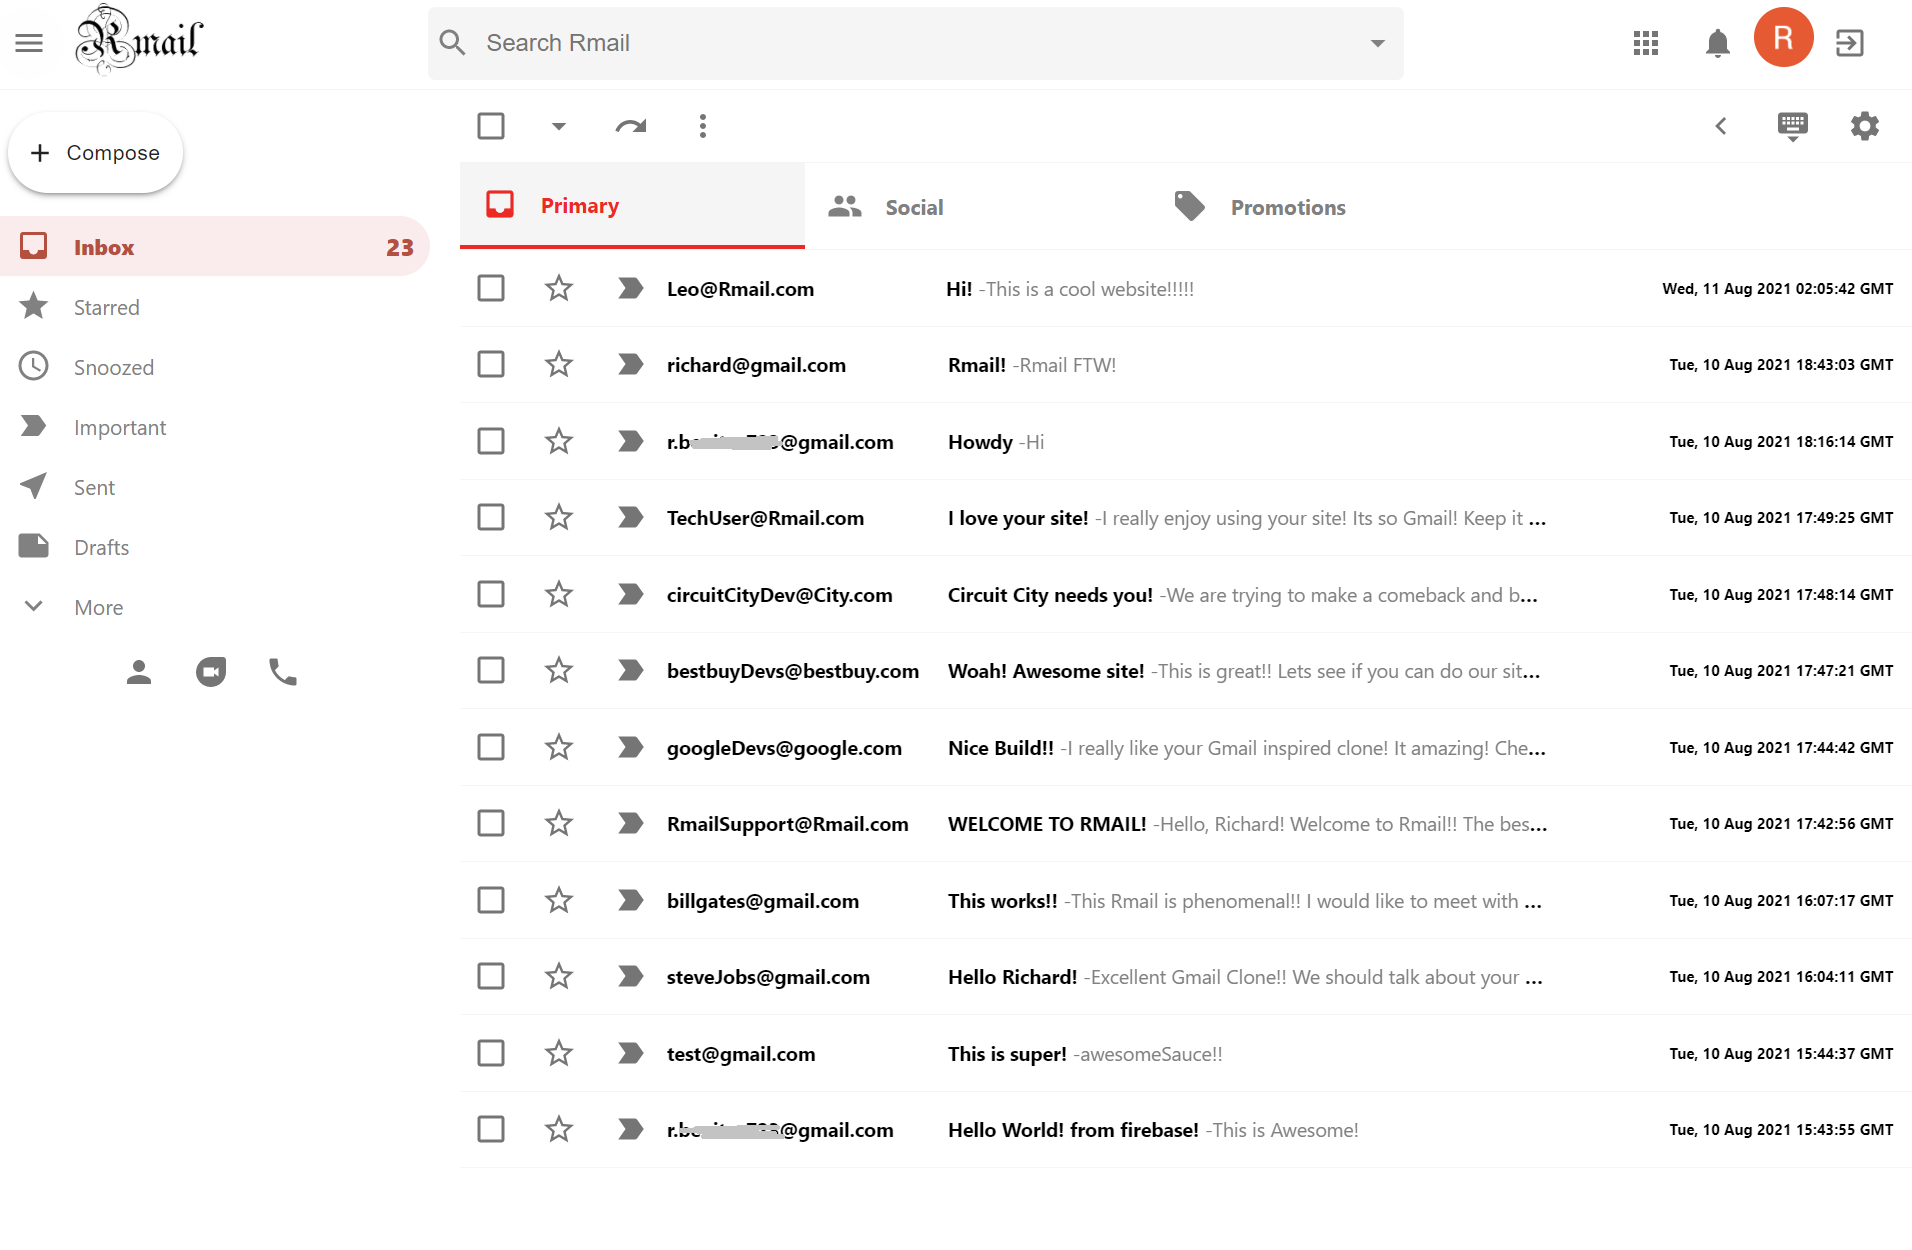The image size is (1912, 1250).
Task: Switch to the Social tab
Action: click(x=913, y=206)
